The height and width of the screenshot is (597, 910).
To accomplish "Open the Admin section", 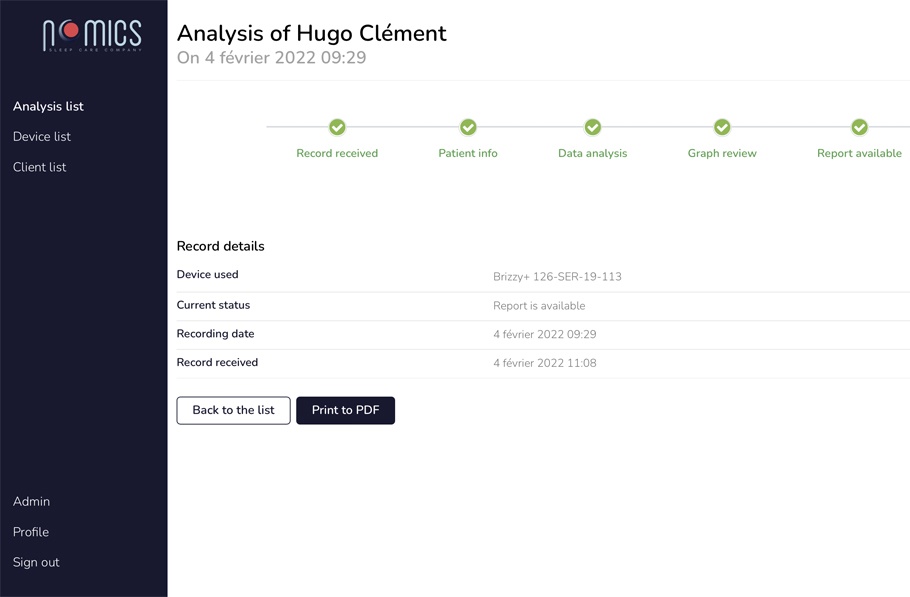I will (x=31, y=501).
